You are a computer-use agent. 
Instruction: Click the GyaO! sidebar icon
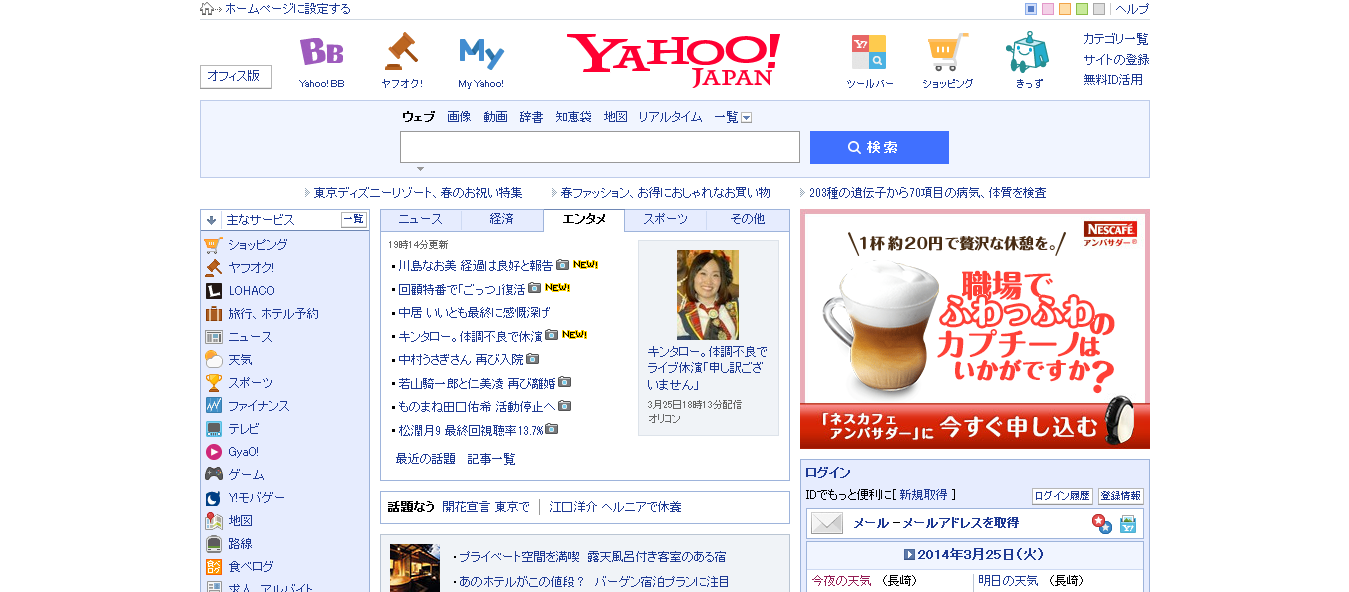[214, 452]
